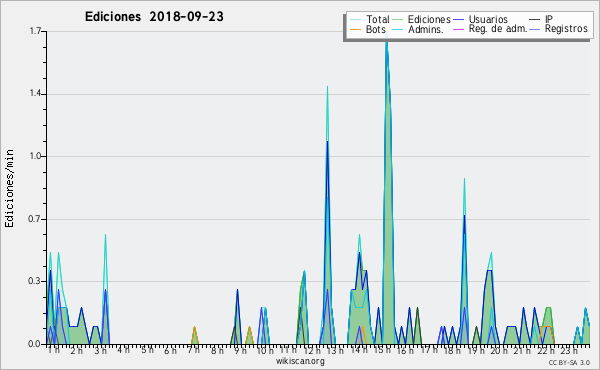The height and width of the screenshot is (370, 600).
Task: Click the '20 h' x-axis label
Action: [x=499, y=350]
